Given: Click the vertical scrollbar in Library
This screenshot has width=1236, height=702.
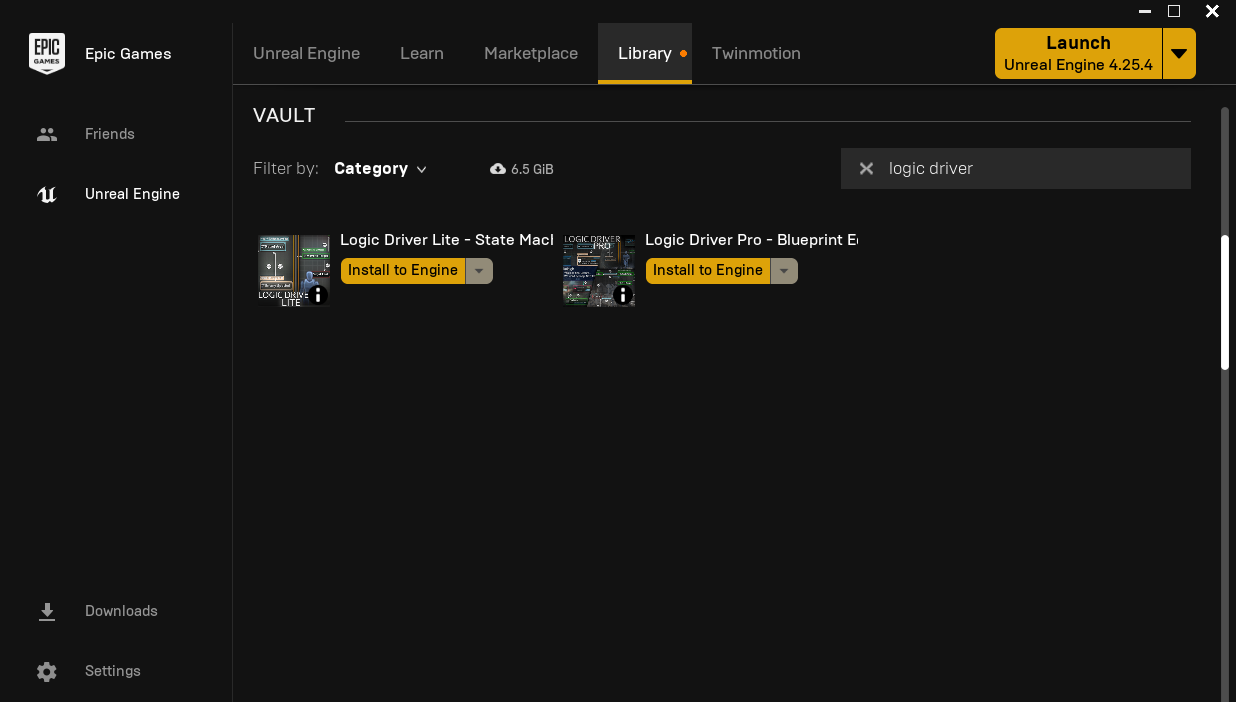Looking at the screenshot, I should coord(1225,300).
